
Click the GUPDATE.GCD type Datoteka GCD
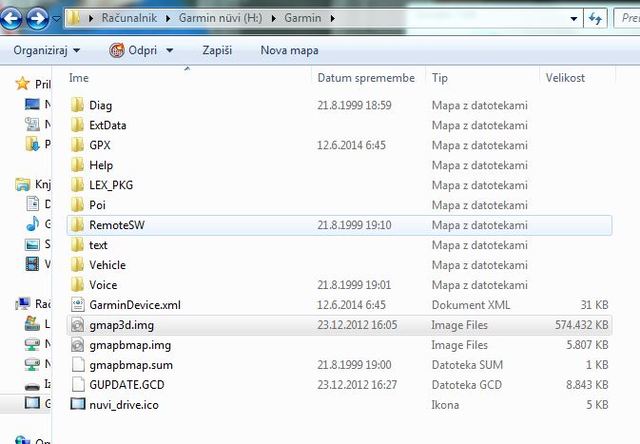467,385
